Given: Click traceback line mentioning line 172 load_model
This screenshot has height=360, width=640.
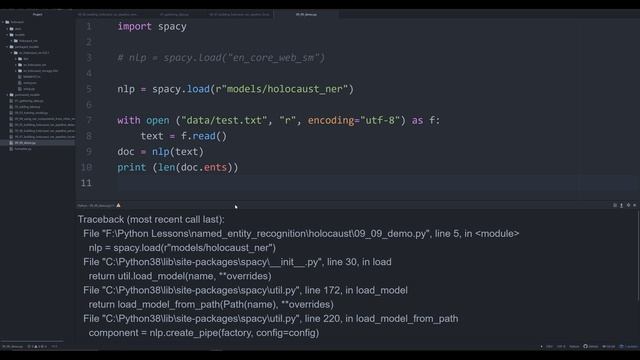Looking at the screenshot, I should coord(245,290).
